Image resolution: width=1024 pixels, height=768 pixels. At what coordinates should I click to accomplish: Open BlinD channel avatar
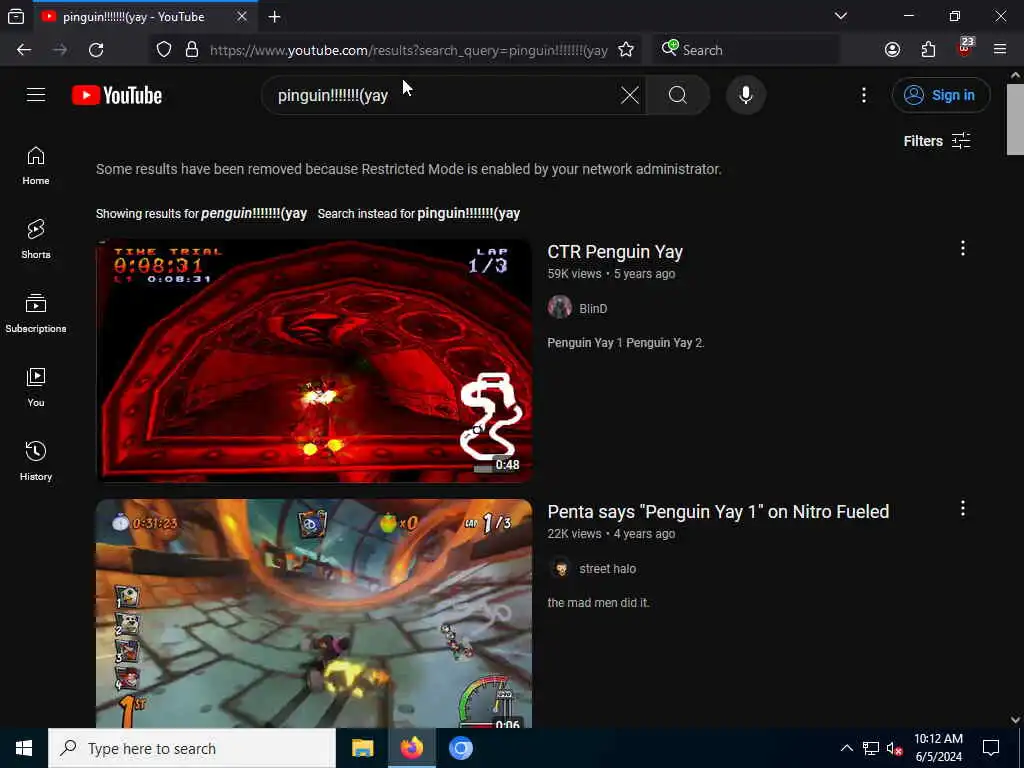coord(560,308)
